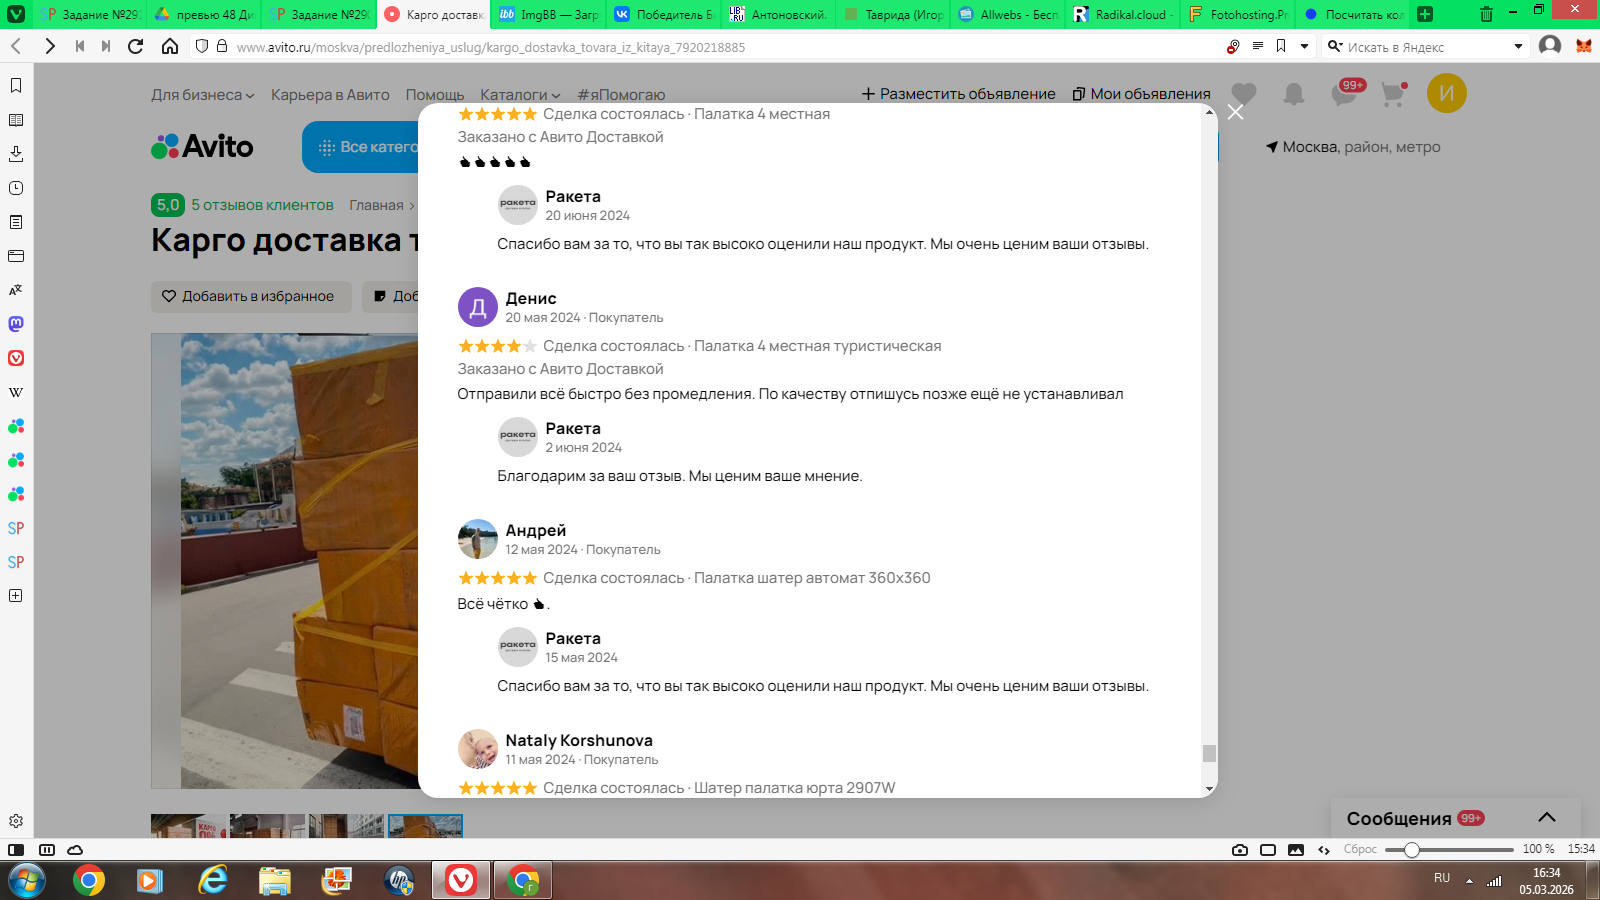
Task: Open the blocked location permission icon
Action: (1233, 46)
